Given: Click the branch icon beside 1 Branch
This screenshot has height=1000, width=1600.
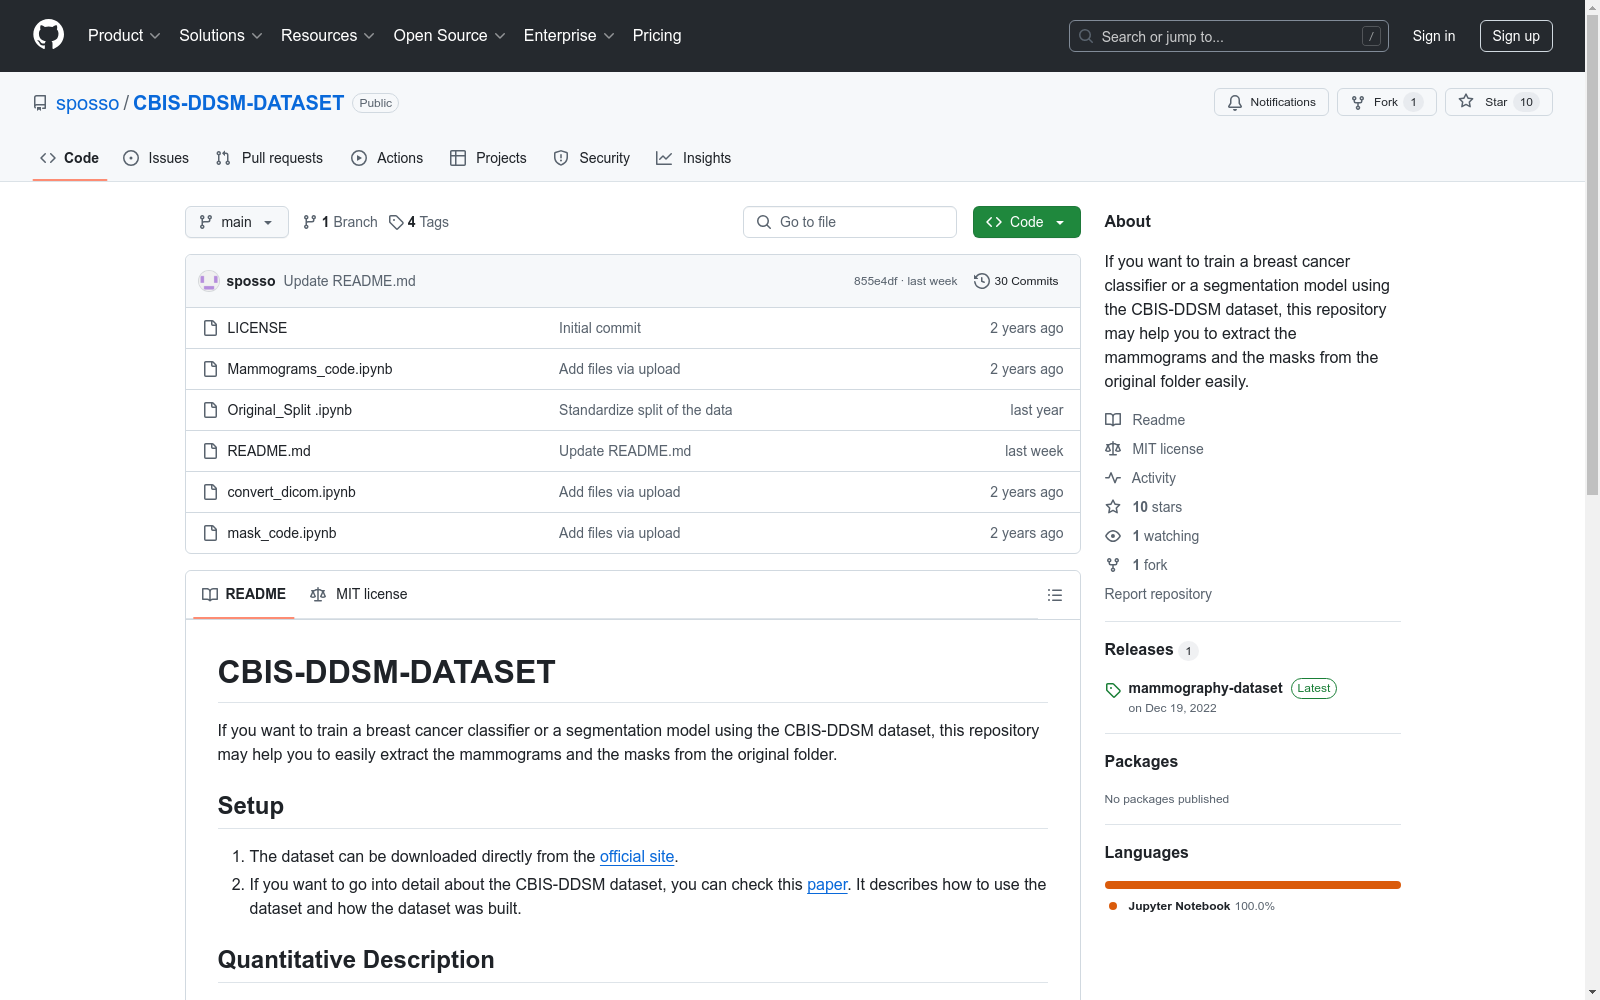Looking at the screenshot, I should [310, 222].
